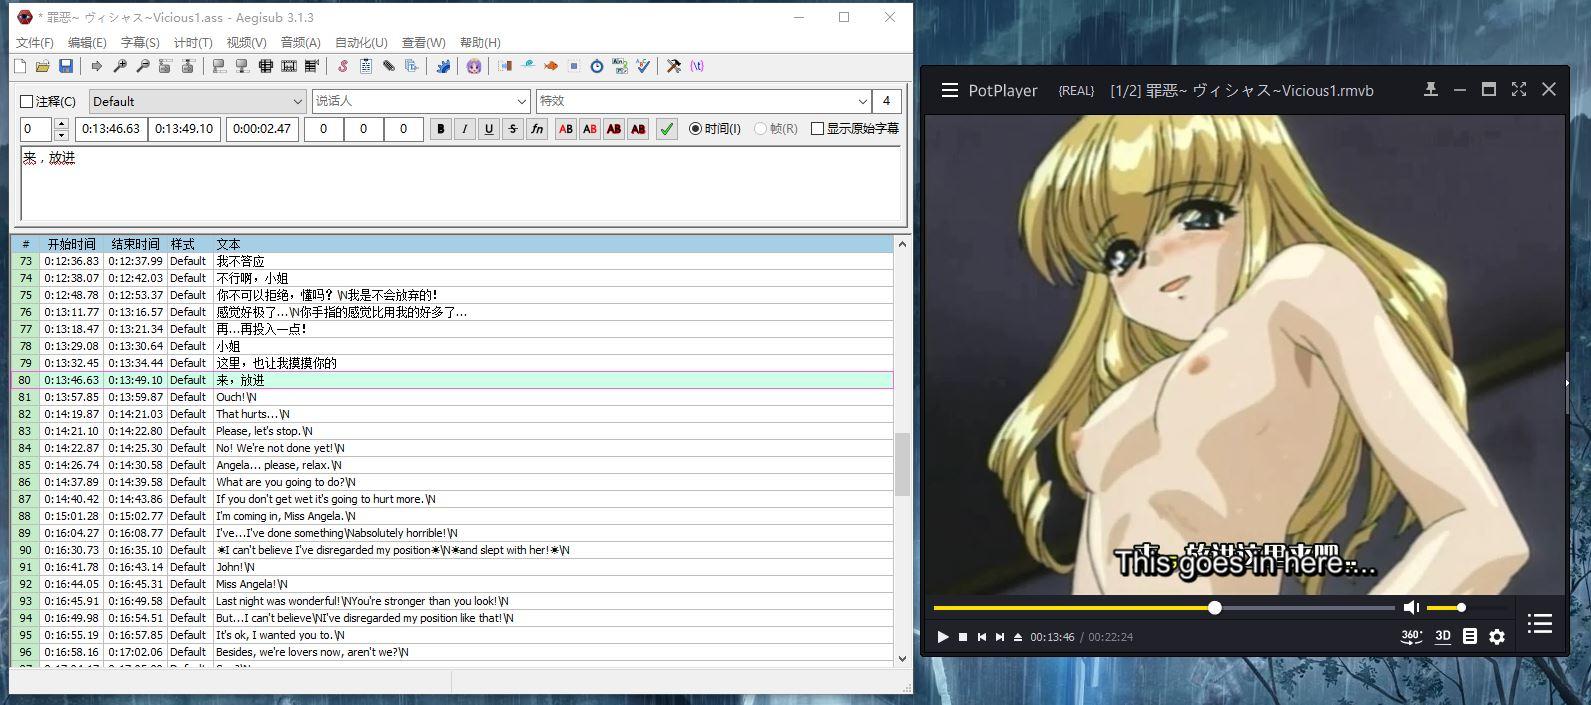Toggle PotPlayer 3D mode
Image resolution: width=1591 pixels, height=705 pixels.
click(1443, 636)
